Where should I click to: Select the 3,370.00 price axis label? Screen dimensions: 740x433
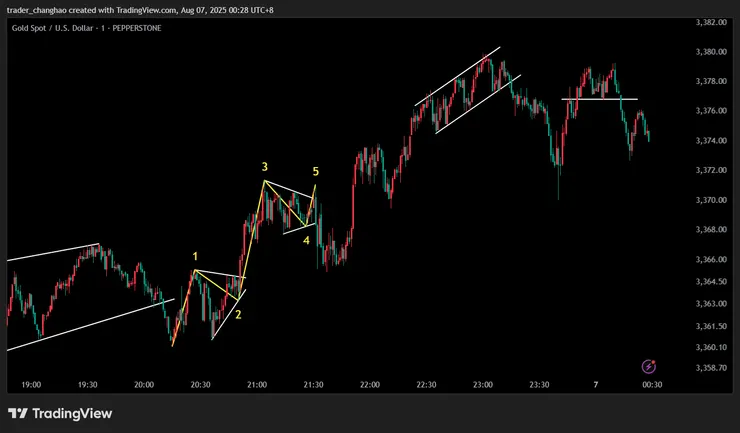pos(711,200)
